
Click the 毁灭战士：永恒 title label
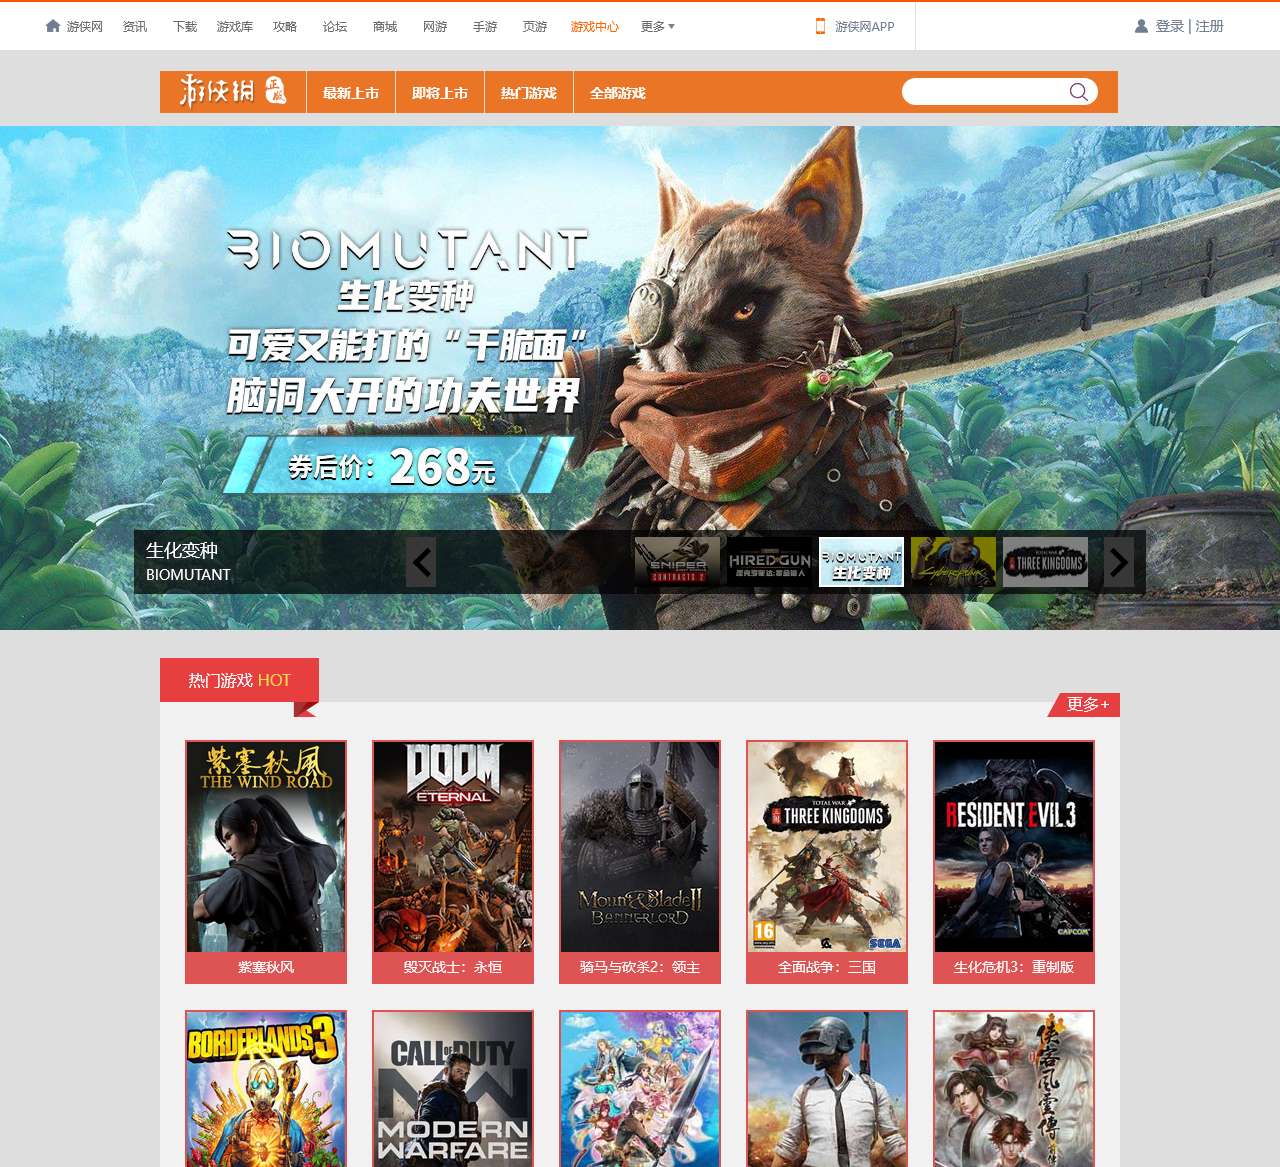[x=453, y=967]
